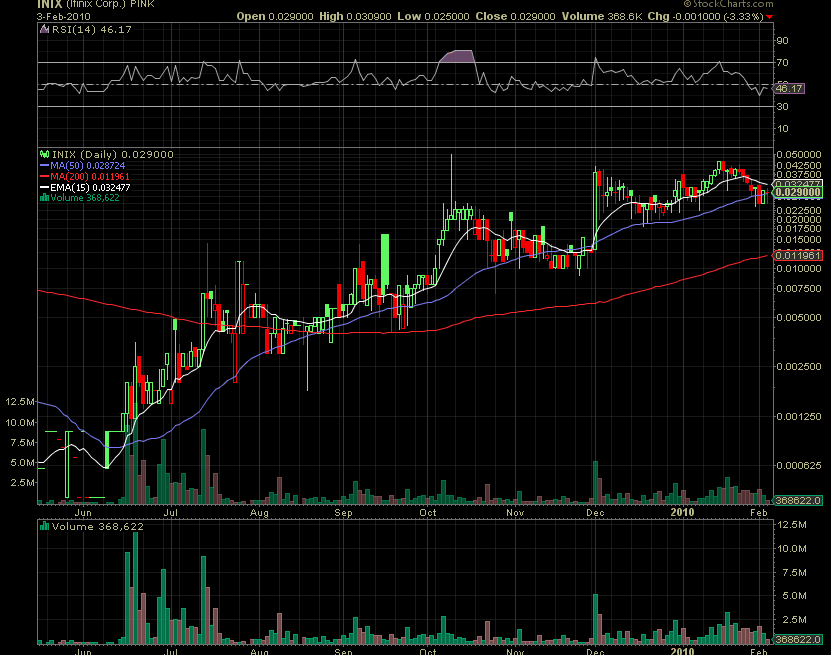This screenshot has height=655, width=831.
Task: Click 2.5M on the lower Volume panel's right axis
Action: click(x=794, y=619)
